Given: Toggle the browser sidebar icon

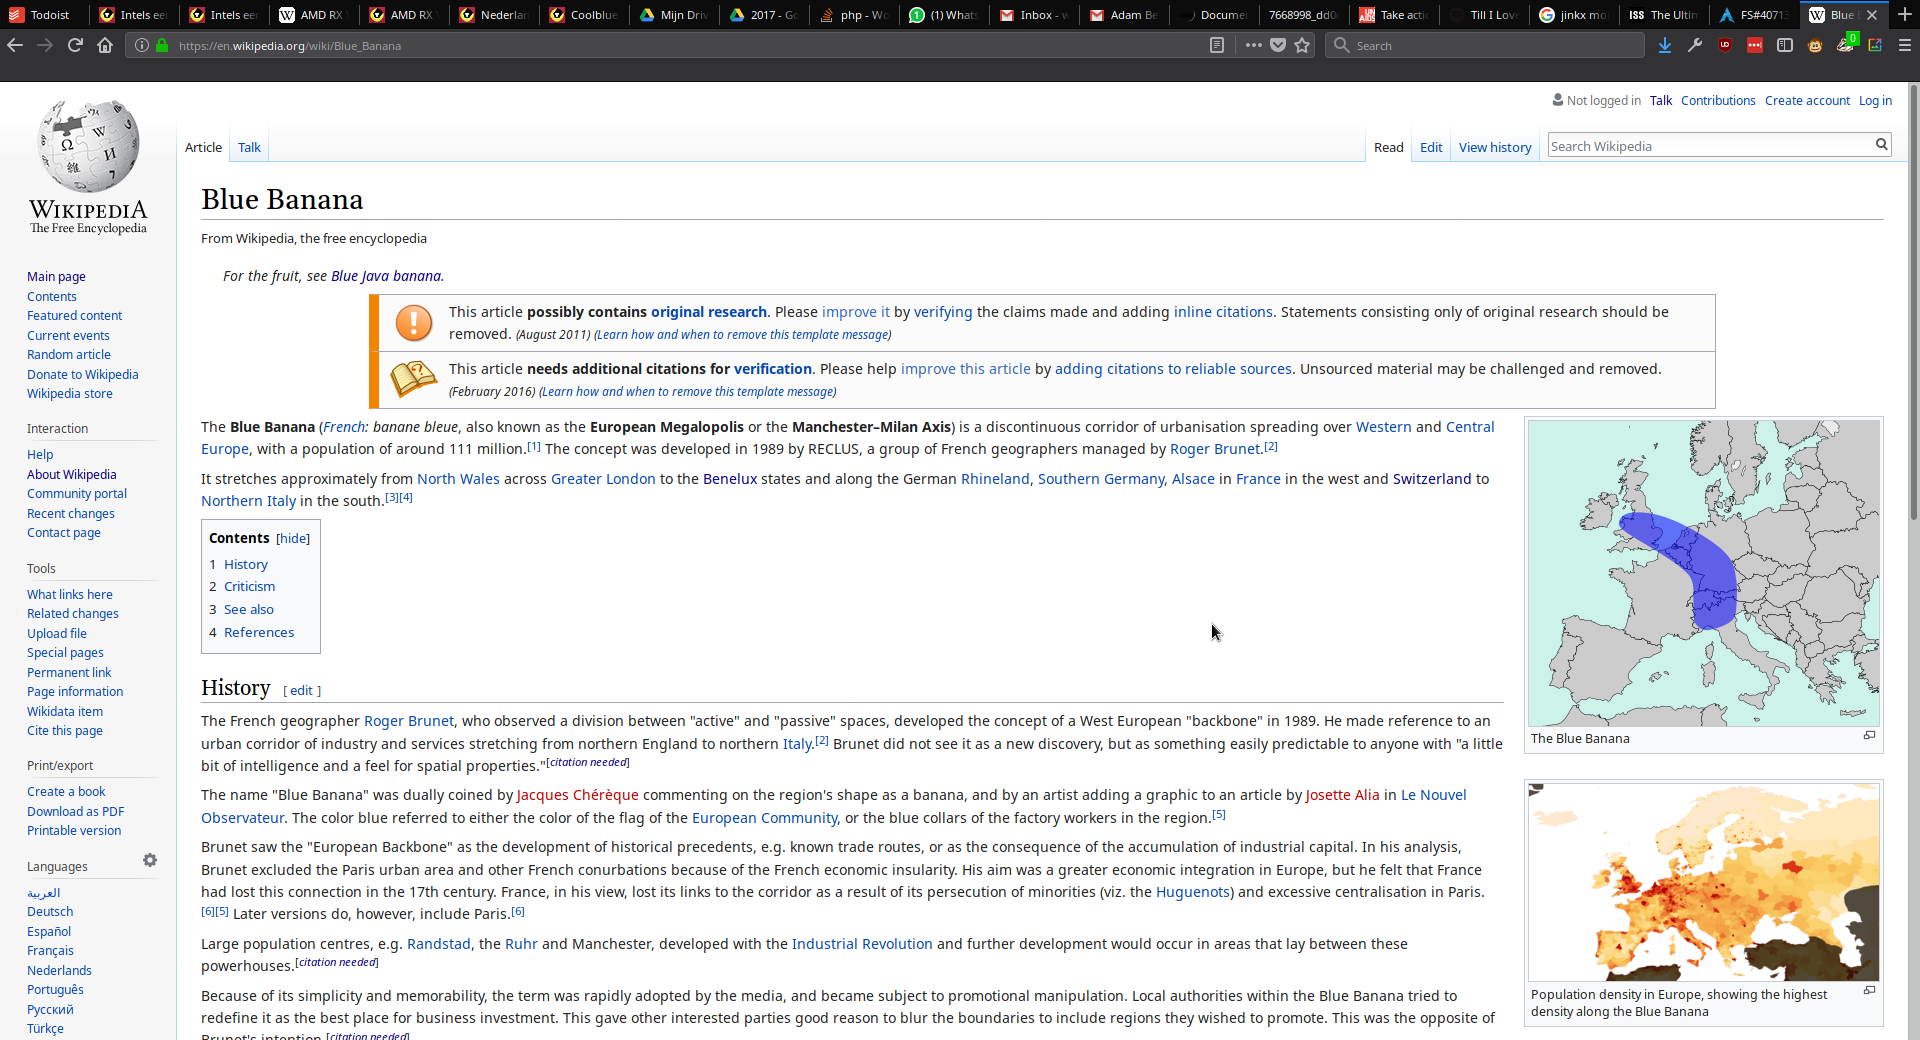Looking at the screenshot, I should click(x=1785, y=45).
